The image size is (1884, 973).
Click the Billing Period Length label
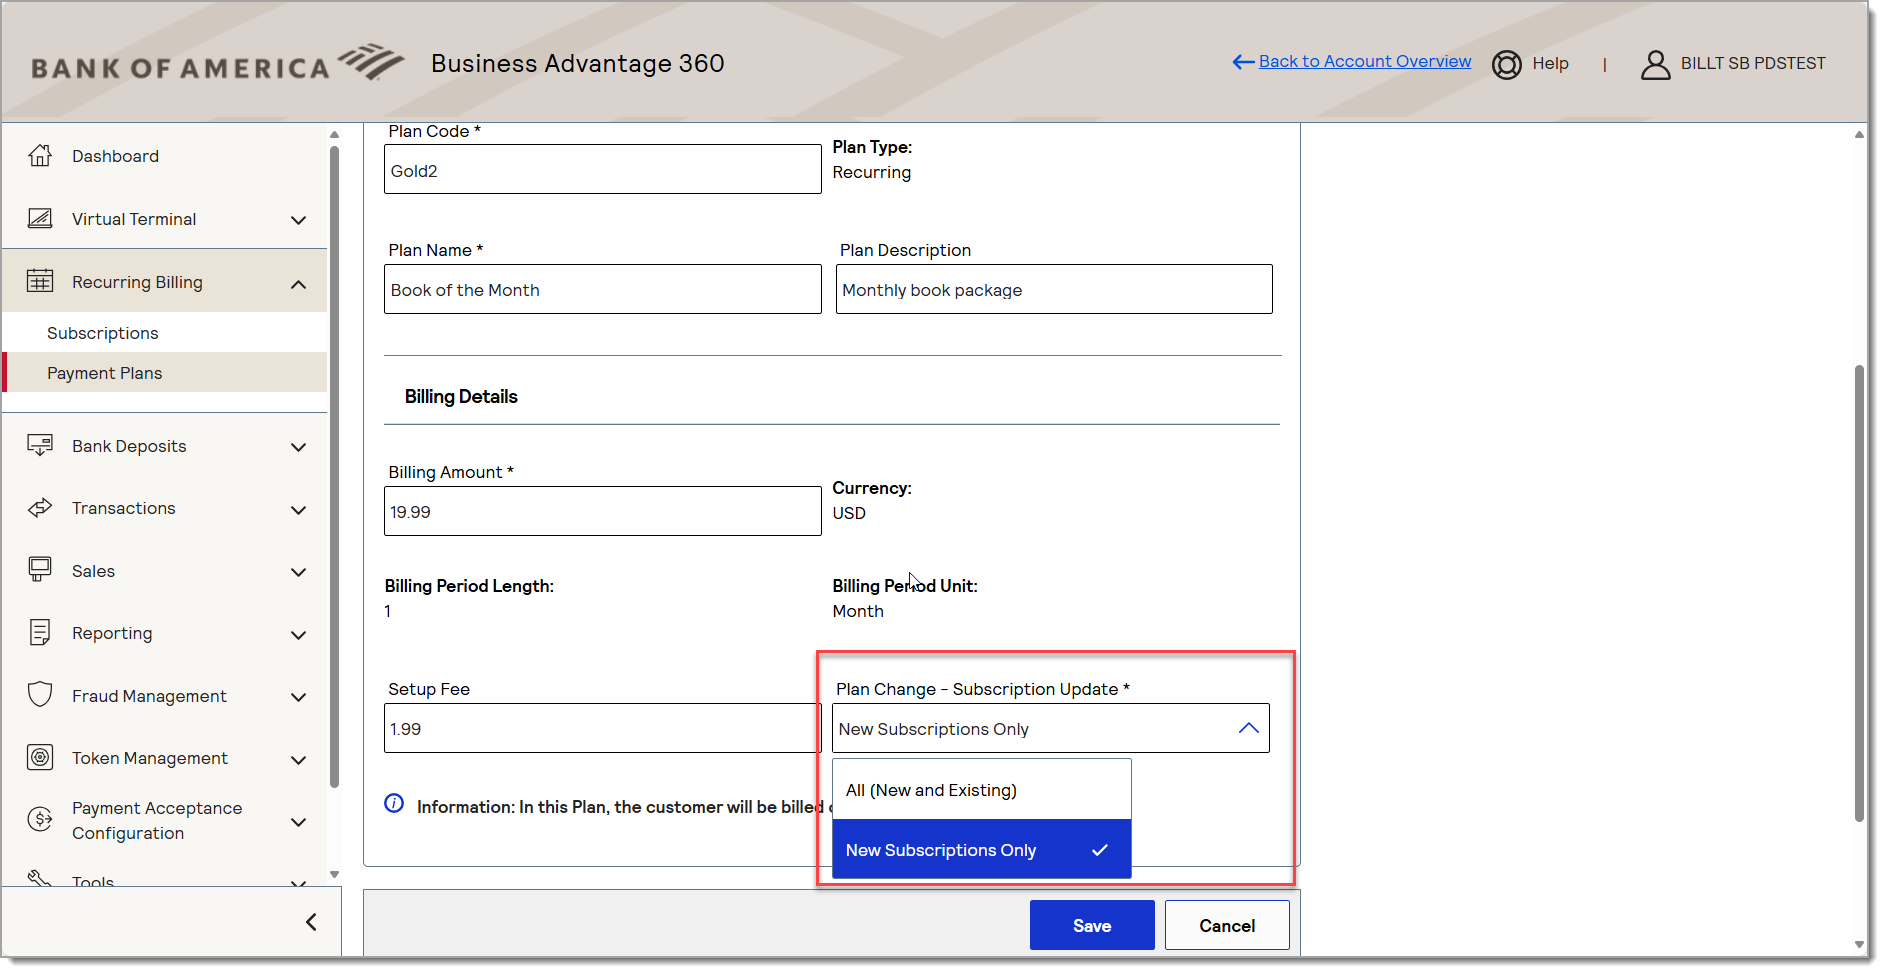pyautogui.click(x=469, y=586)
